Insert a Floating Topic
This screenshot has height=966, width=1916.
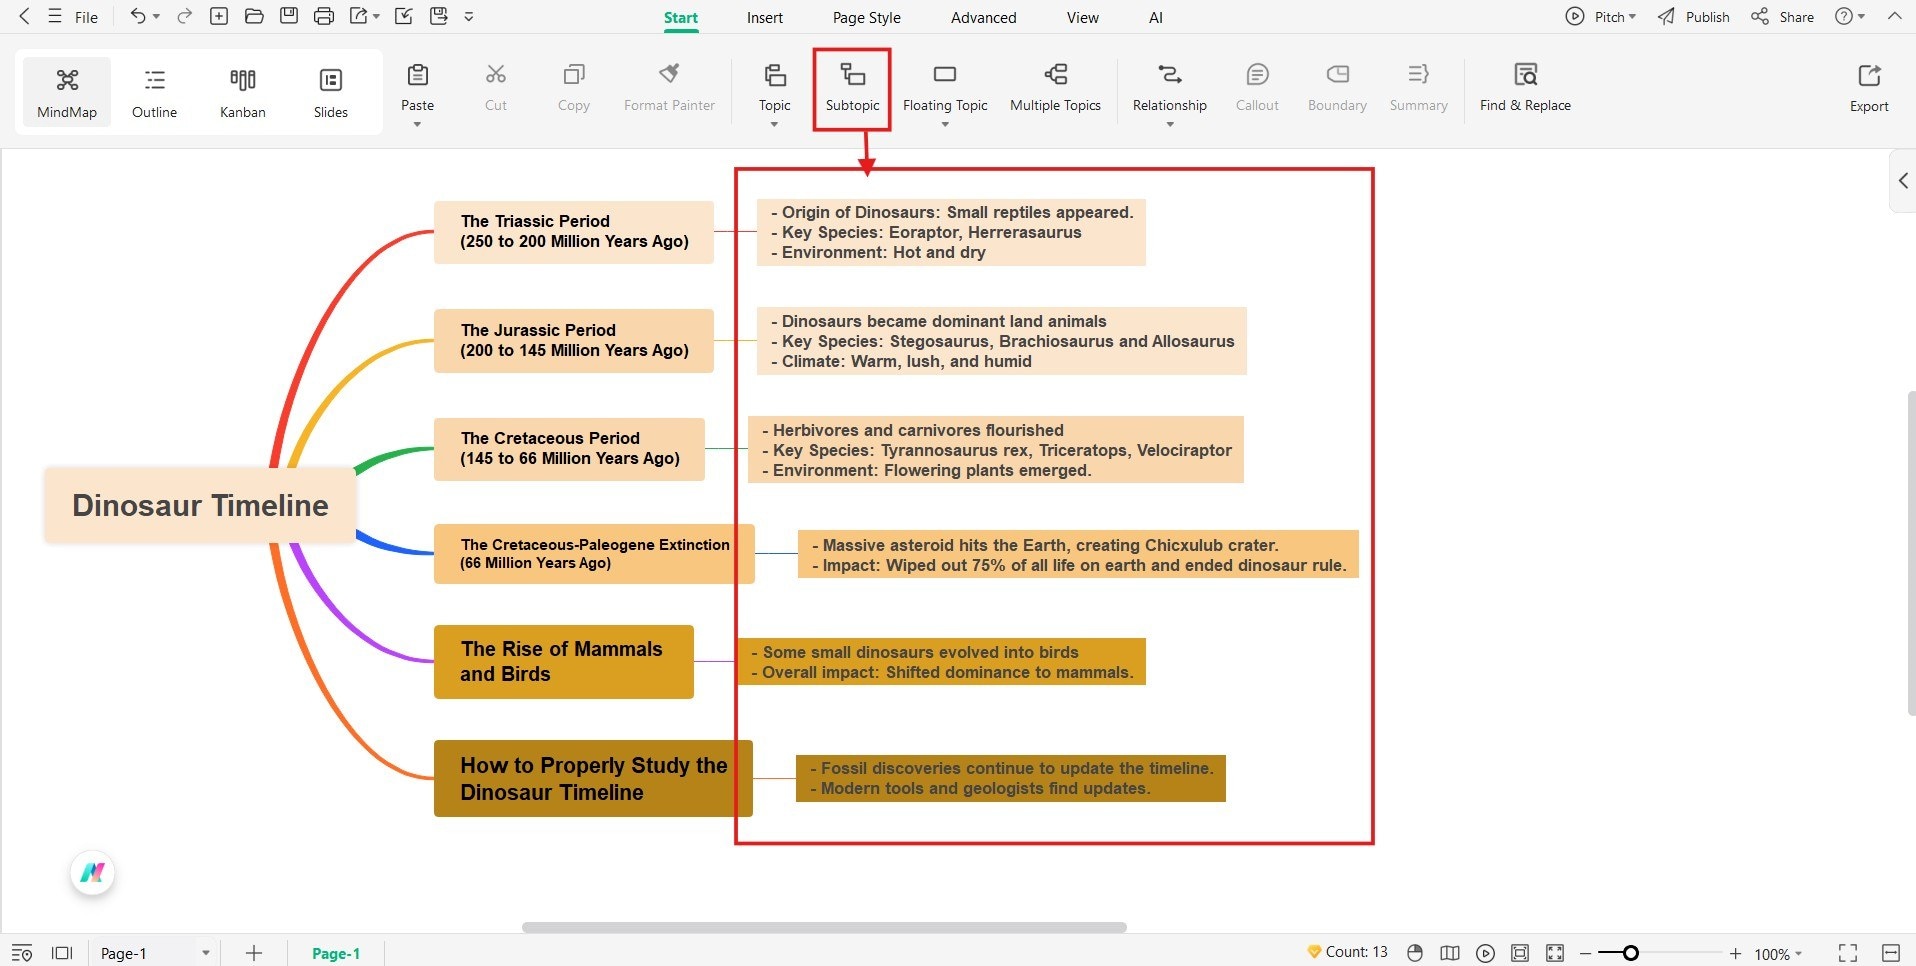click(944, 88)
